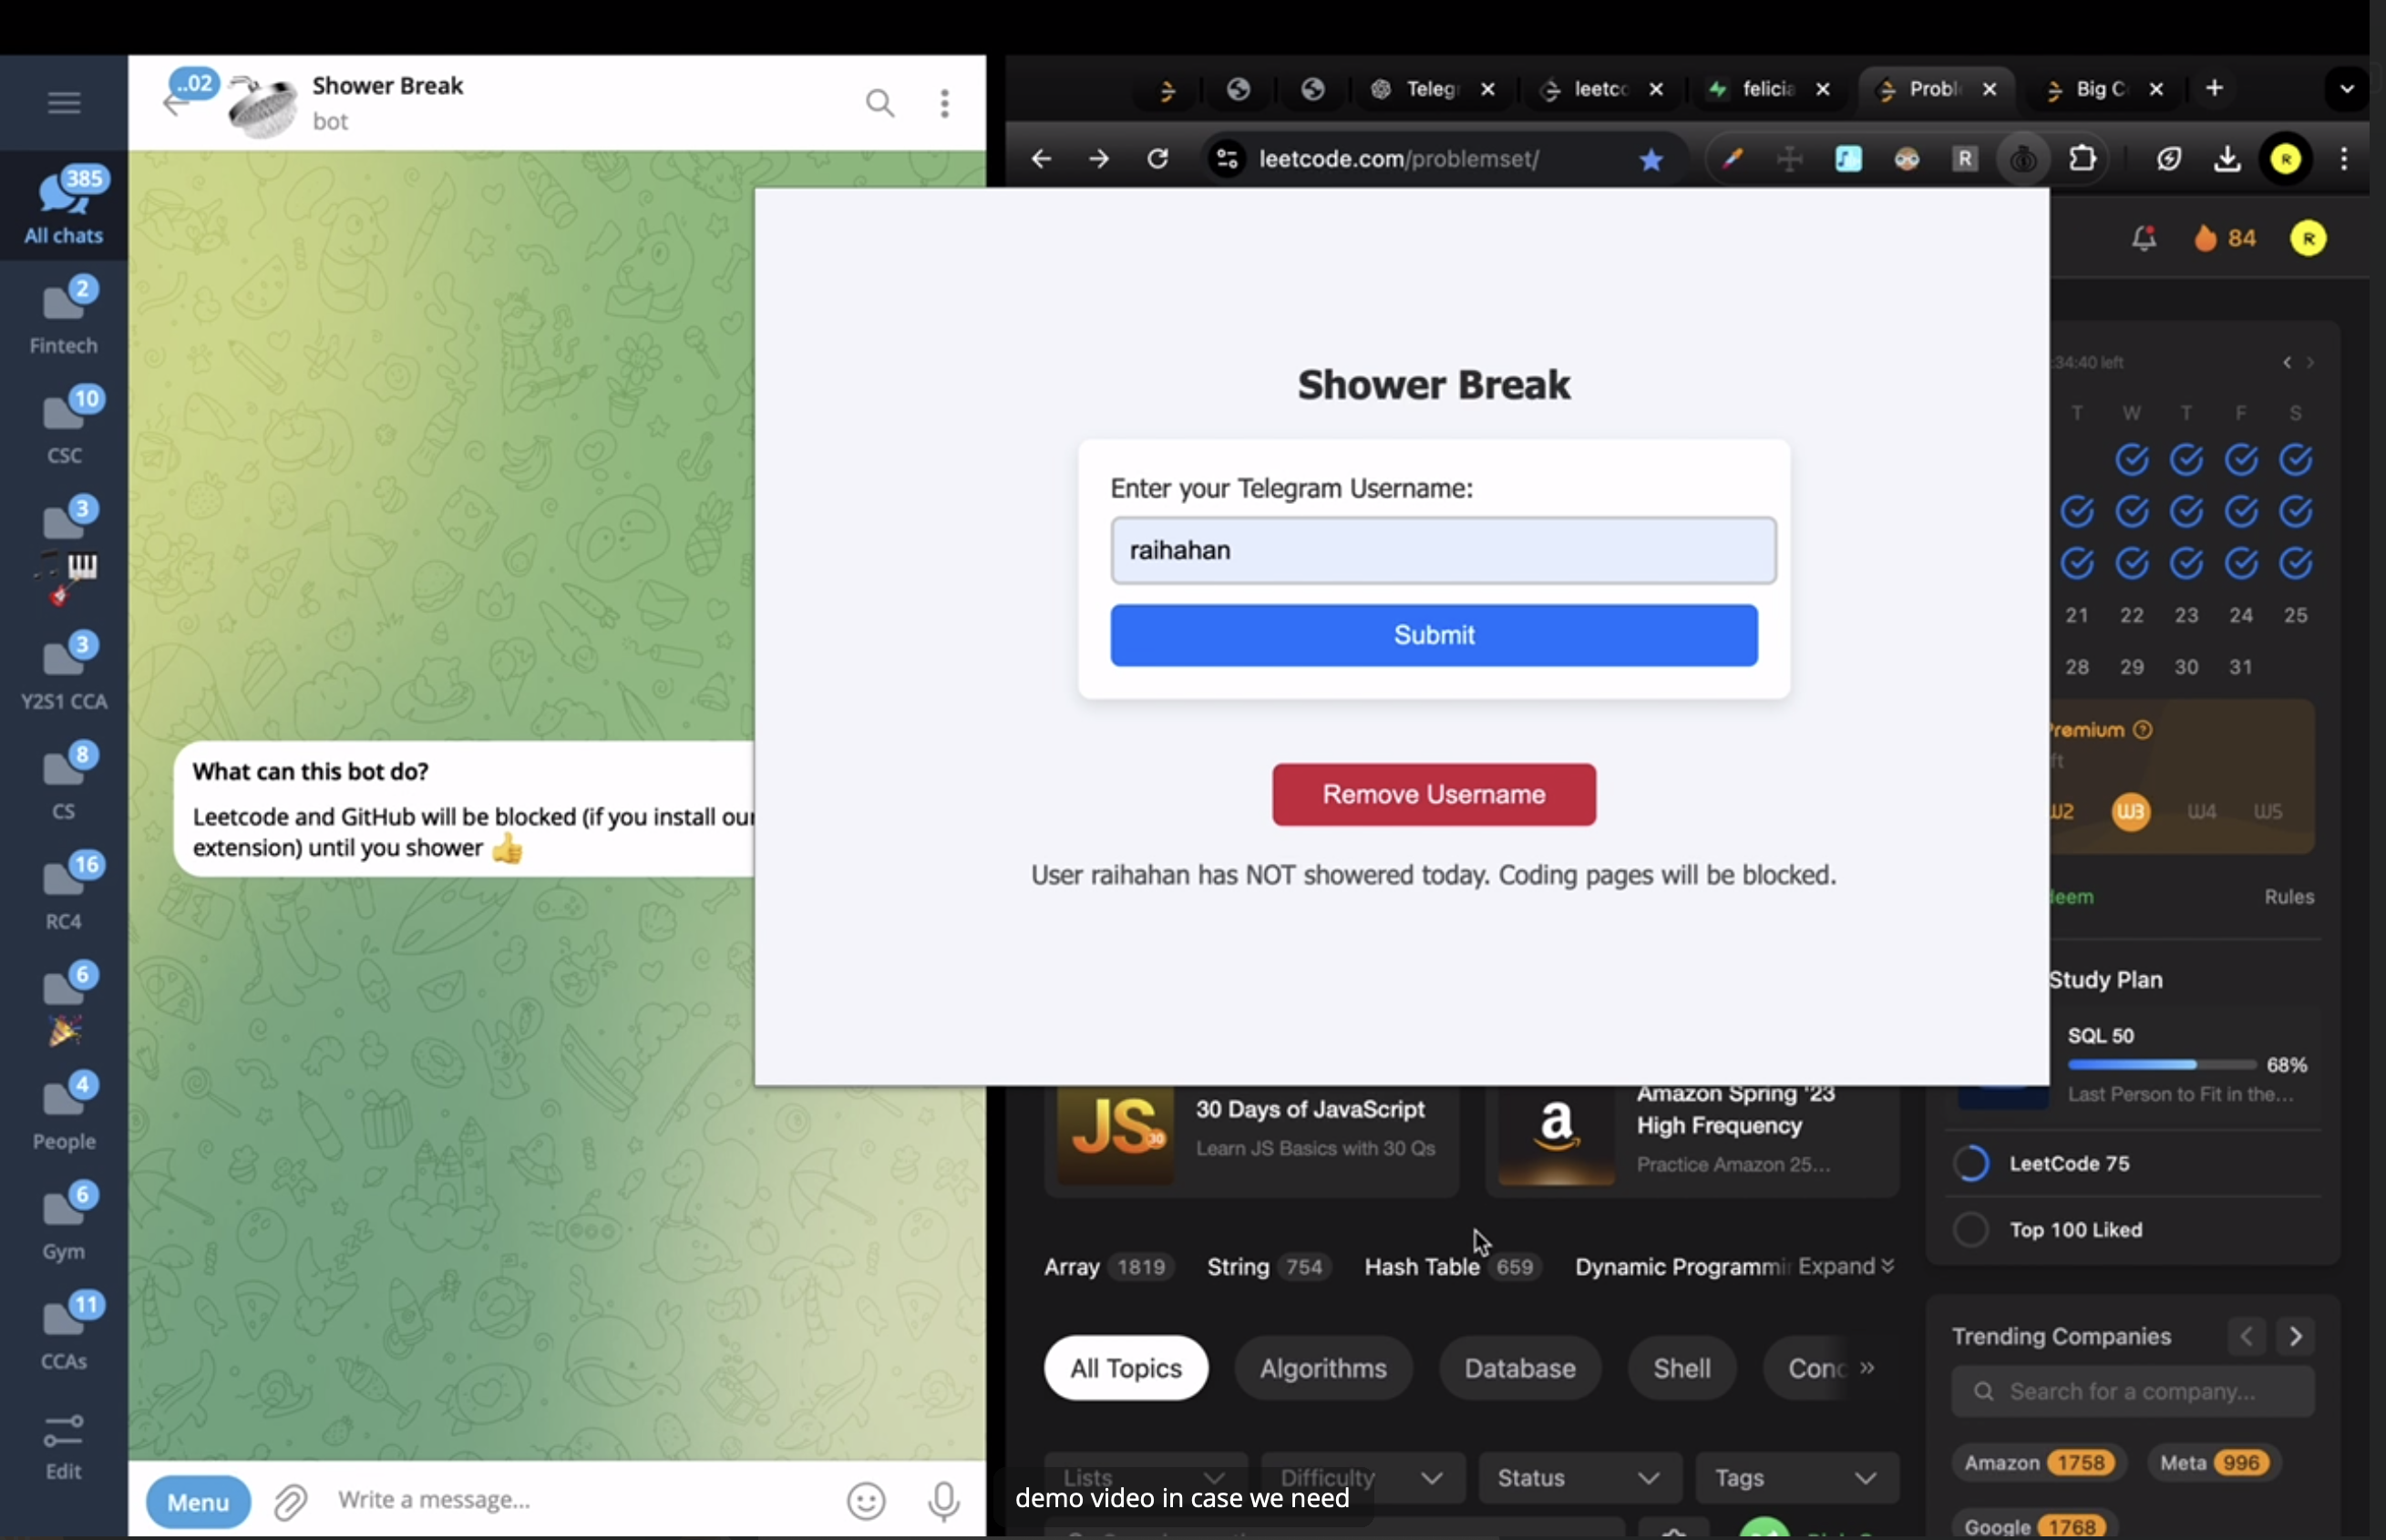Screen dimensions: 2386x1540
Task: Click the emoji smiley icon
Action: click(866, 1500)
